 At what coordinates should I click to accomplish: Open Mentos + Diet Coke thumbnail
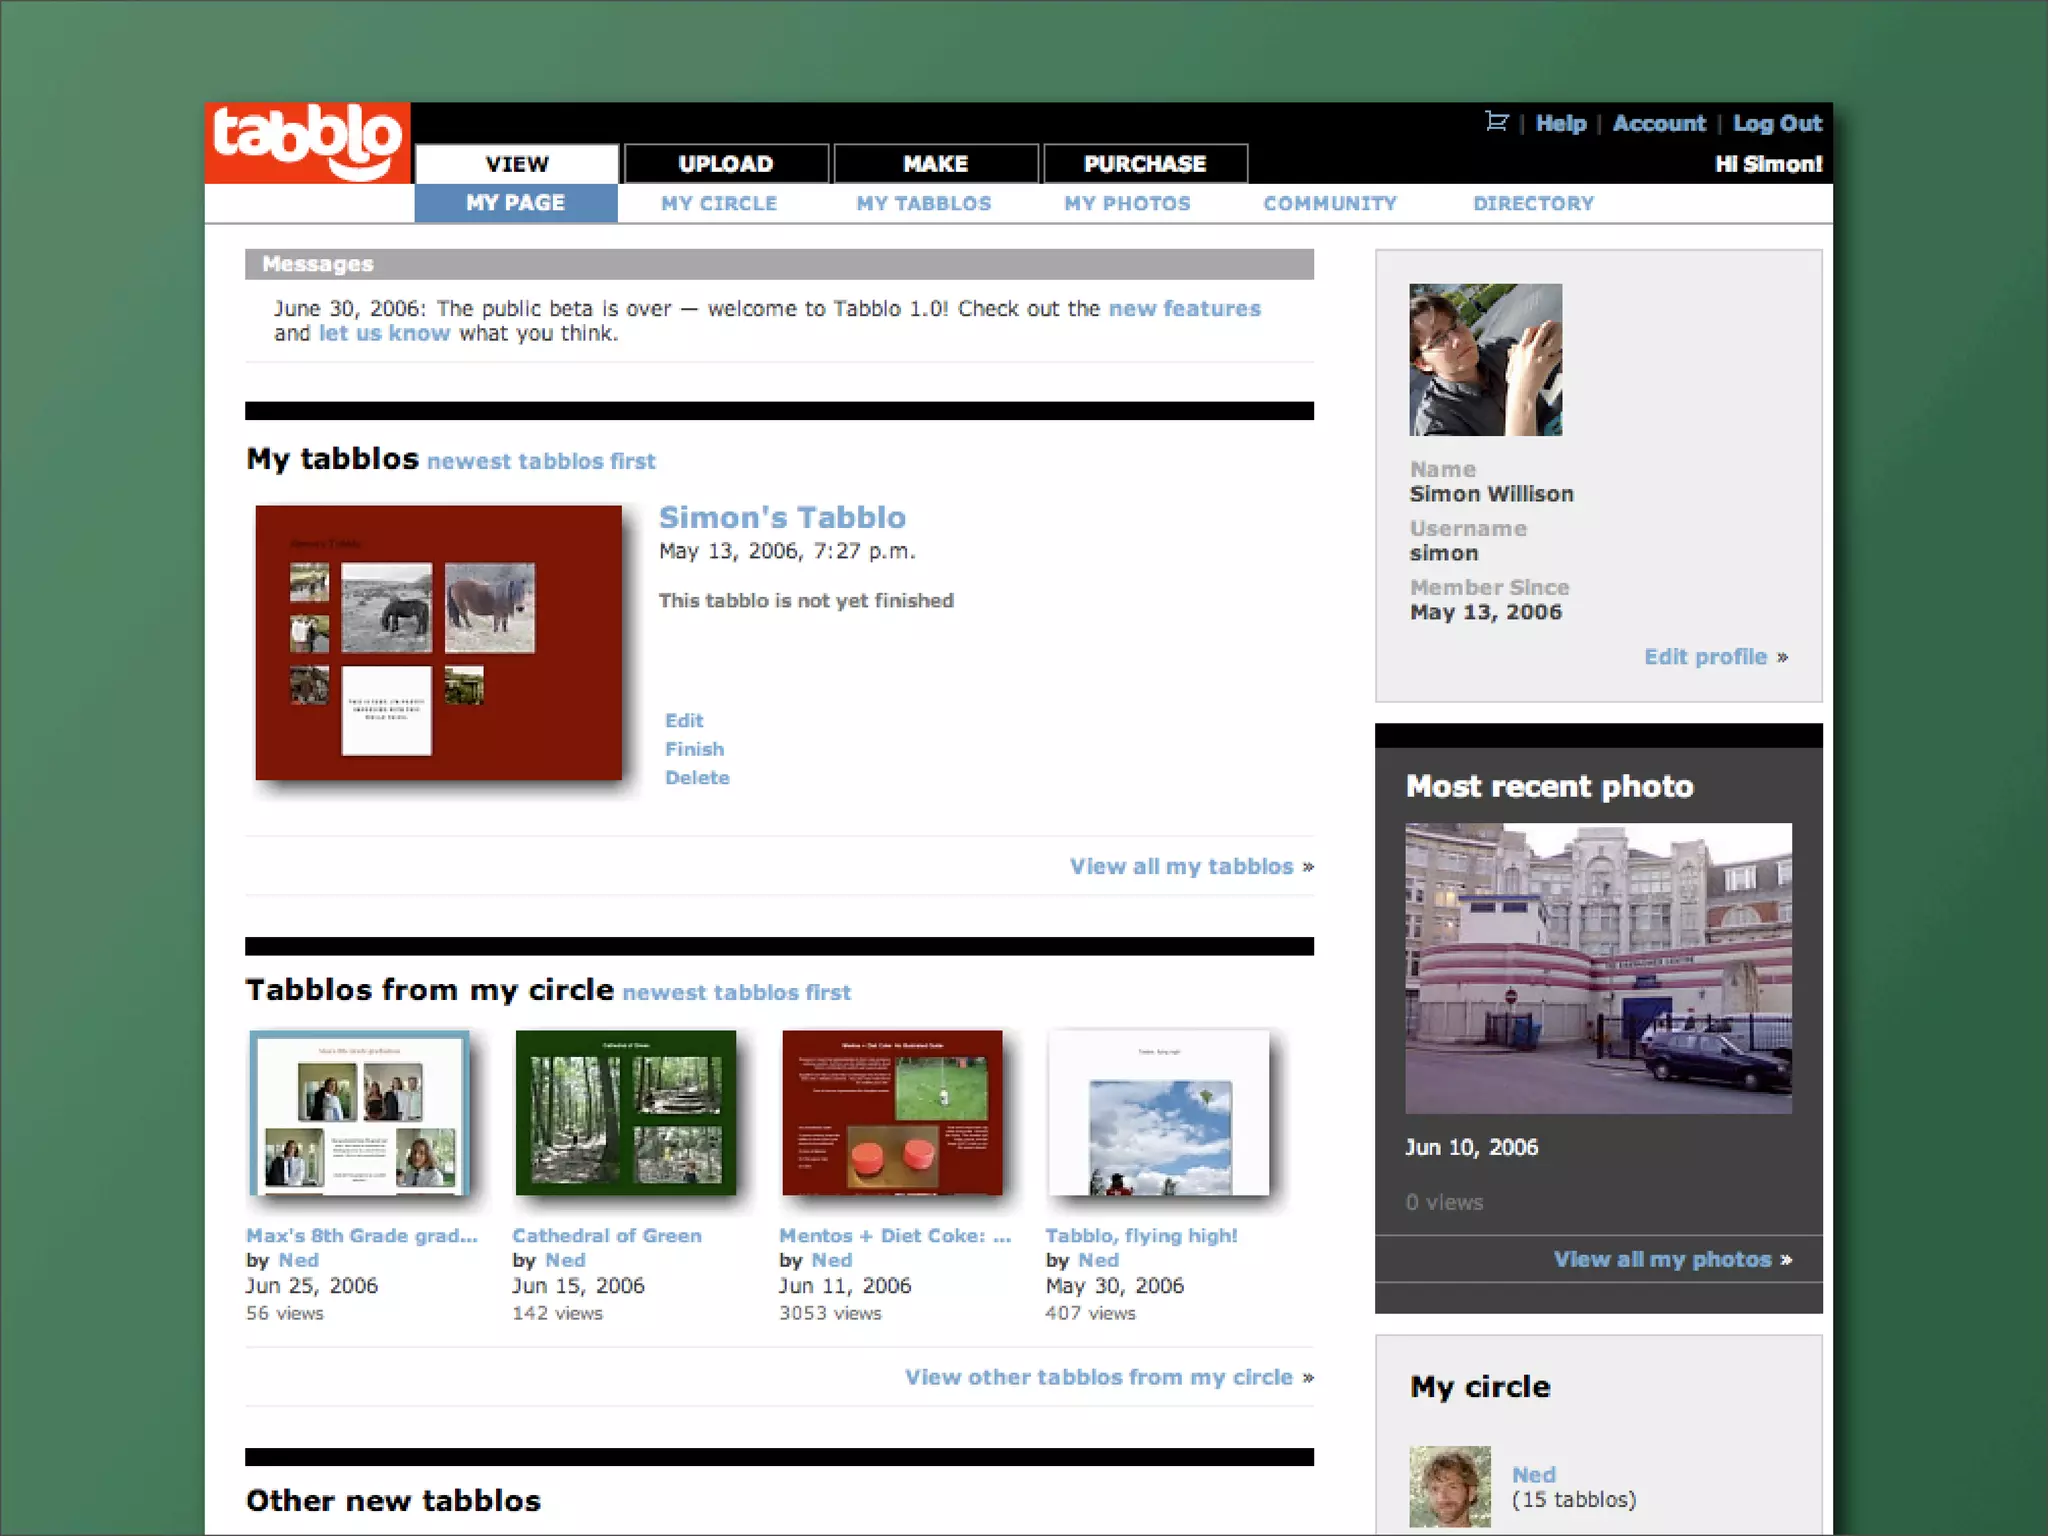(x=892, y=1112)
